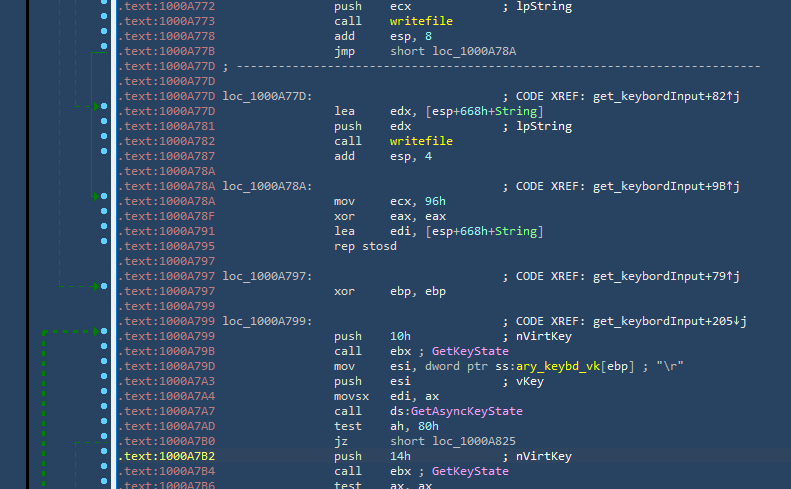Click margin dot at 1000A782 call writefile
Viewport: 791px width, 489px height.
(105, 141)
